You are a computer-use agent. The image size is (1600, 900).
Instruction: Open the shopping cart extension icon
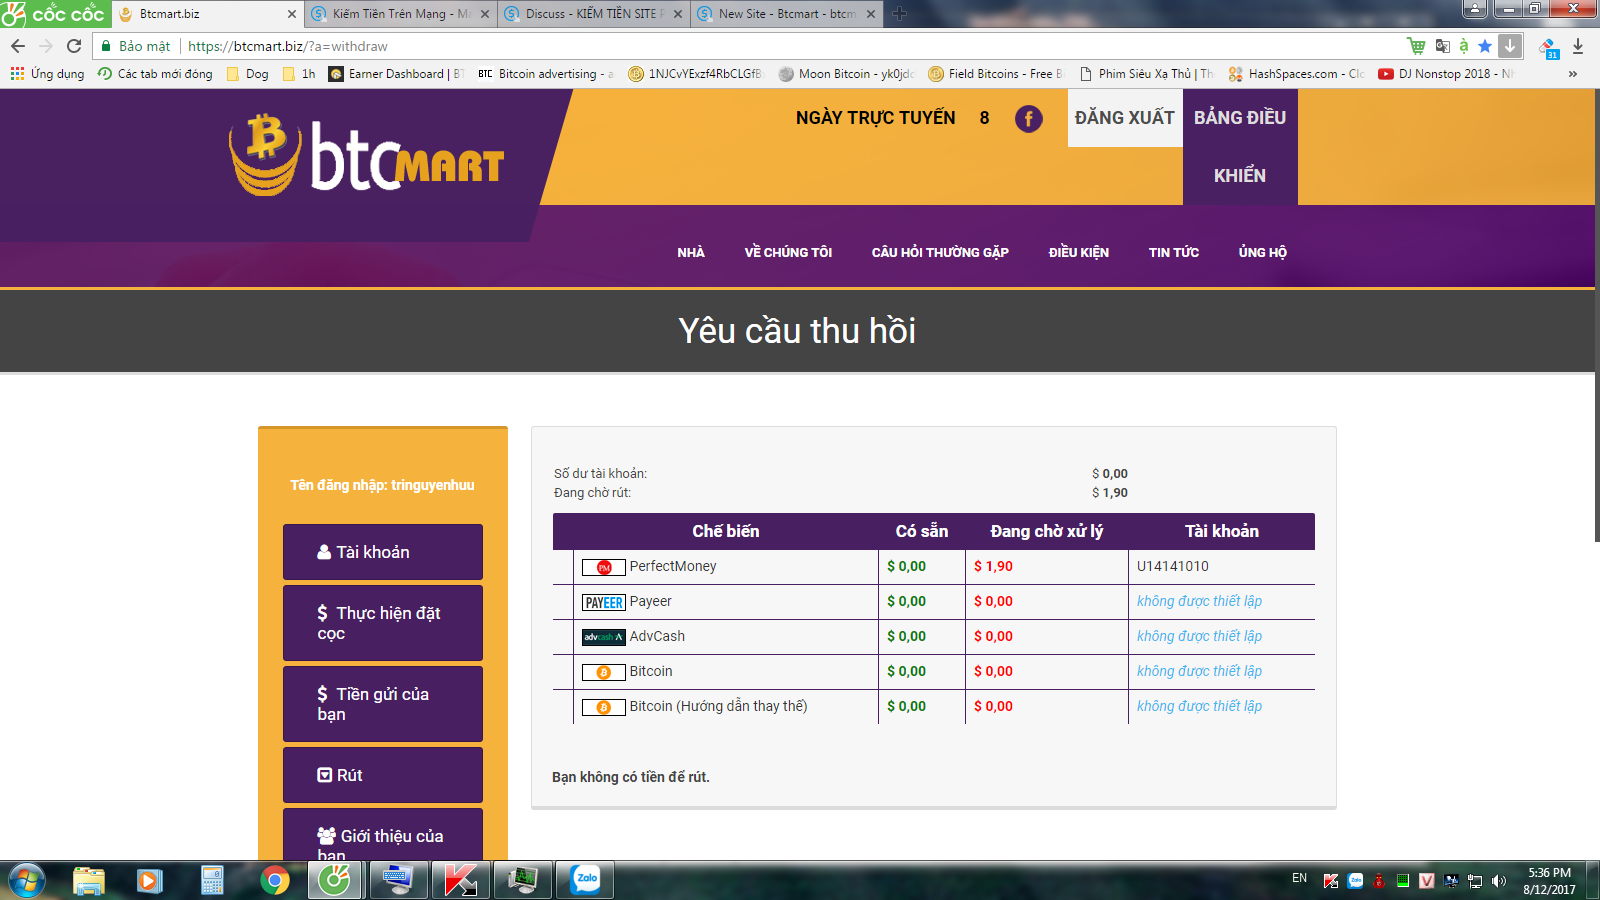[x=1416, y=46]
